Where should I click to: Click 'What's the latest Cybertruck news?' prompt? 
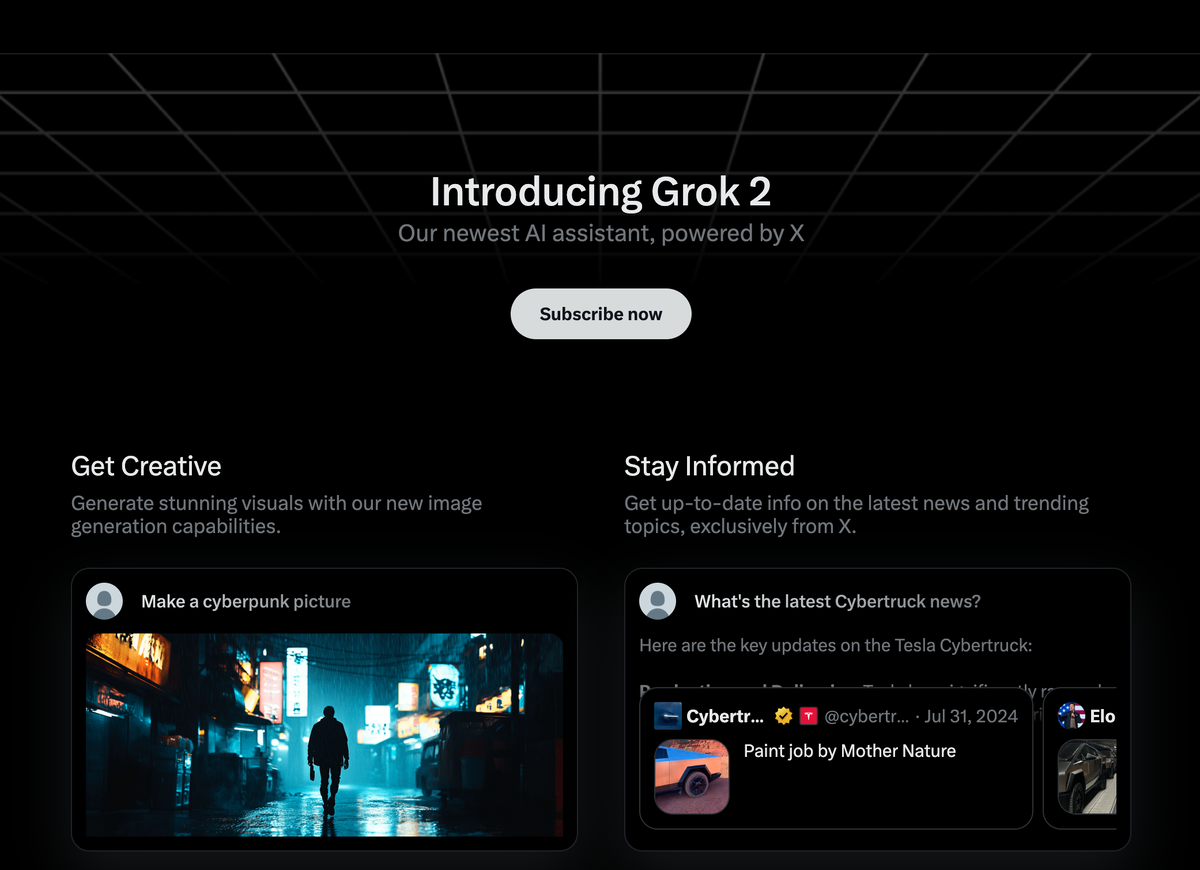(838, 602)
